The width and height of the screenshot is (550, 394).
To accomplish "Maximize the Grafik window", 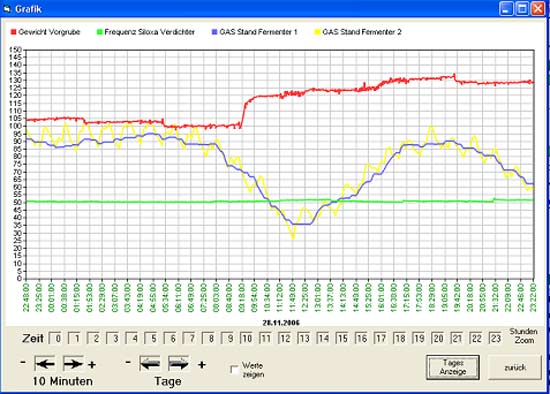I will [522, 9].
